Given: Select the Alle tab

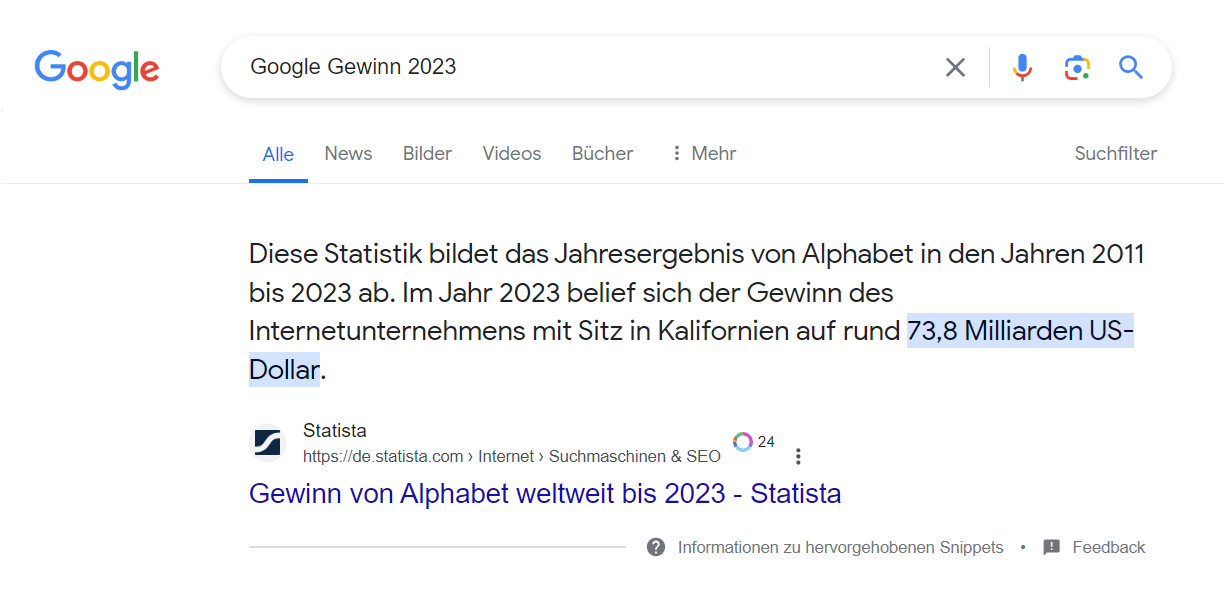Looking at the screenshot, I should [278, 154].
